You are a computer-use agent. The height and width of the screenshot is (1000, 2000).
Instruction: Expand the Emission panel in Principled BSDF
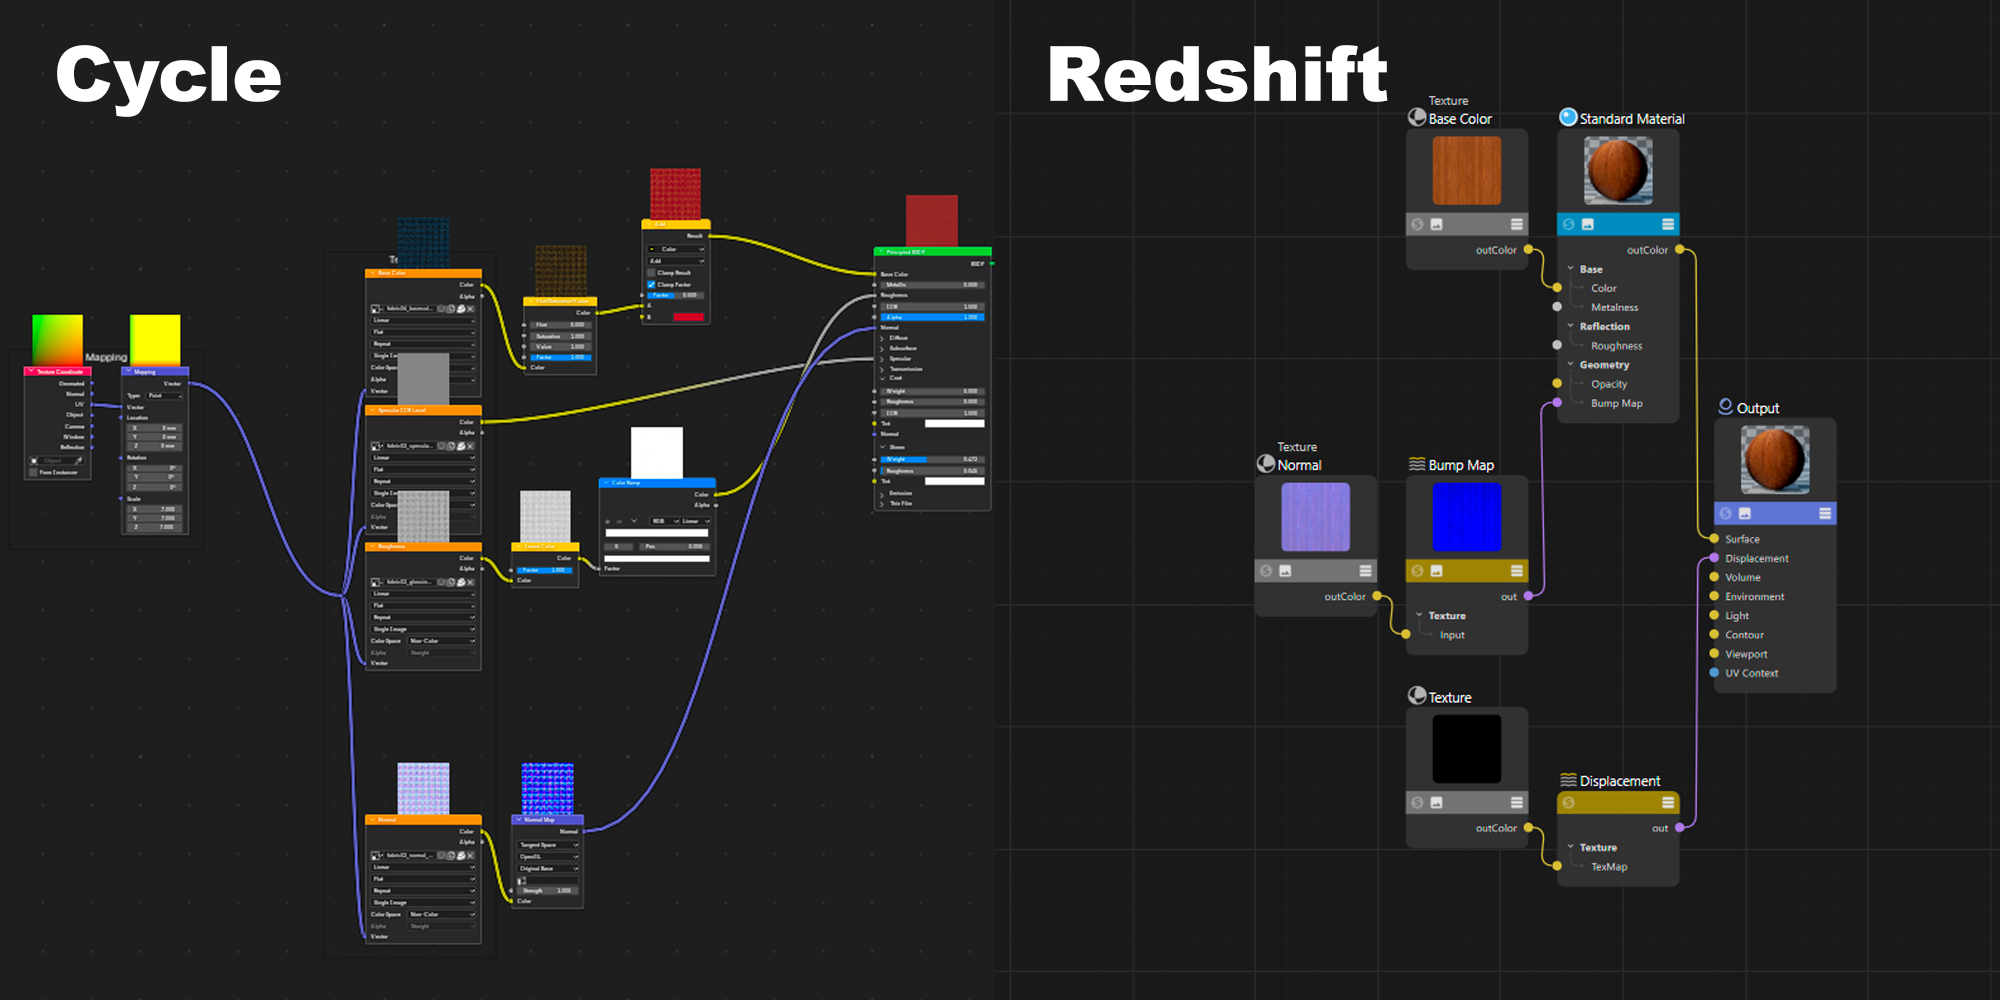click(882, 493)
